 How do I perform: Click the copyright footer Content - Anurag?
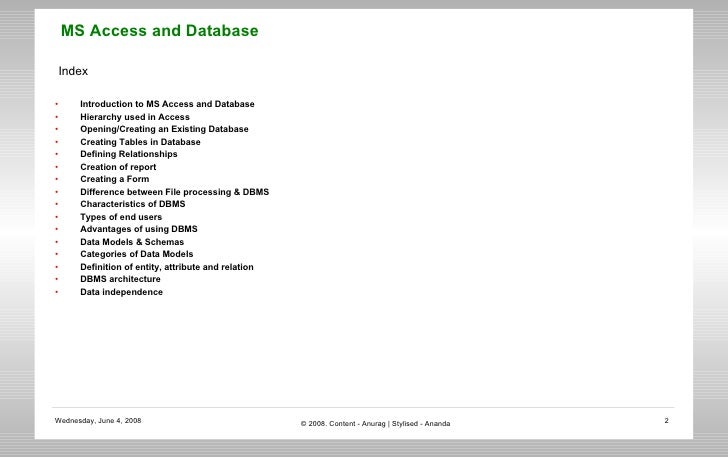pos(375,424)
